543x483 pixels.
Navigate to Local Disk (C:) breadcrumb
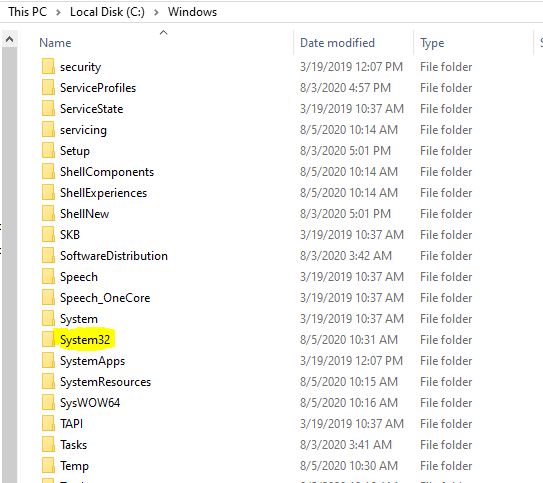(x=107, y=12)
